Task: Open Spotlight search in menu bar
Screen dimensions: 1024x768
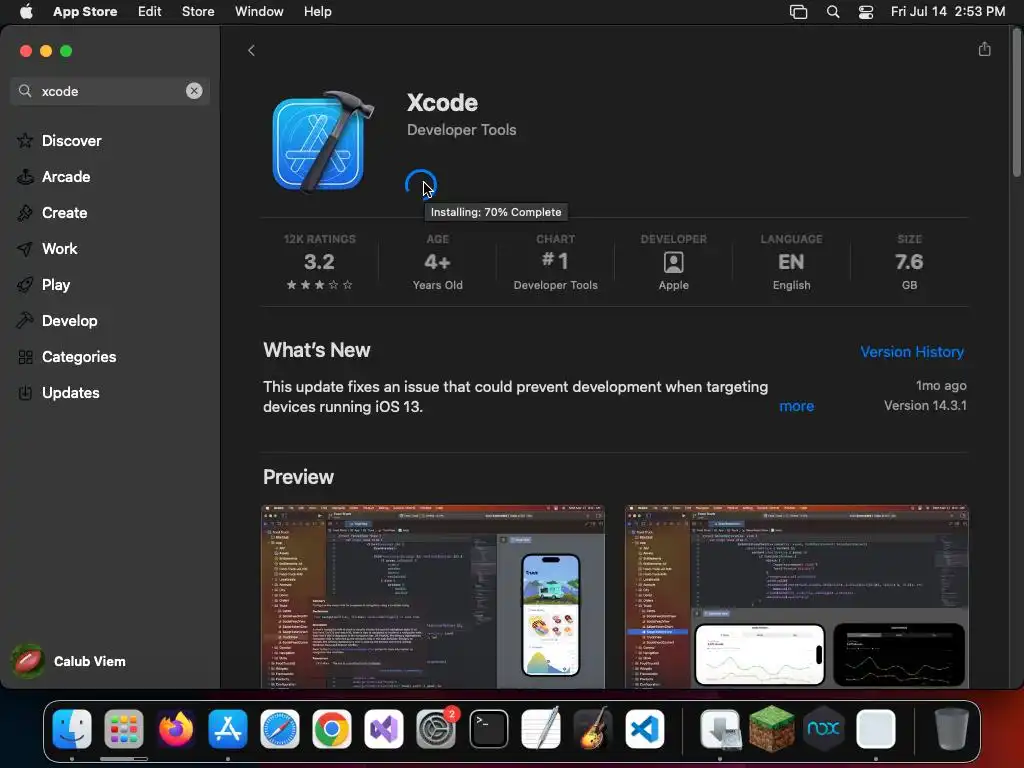Action: [x=833, y=12]
